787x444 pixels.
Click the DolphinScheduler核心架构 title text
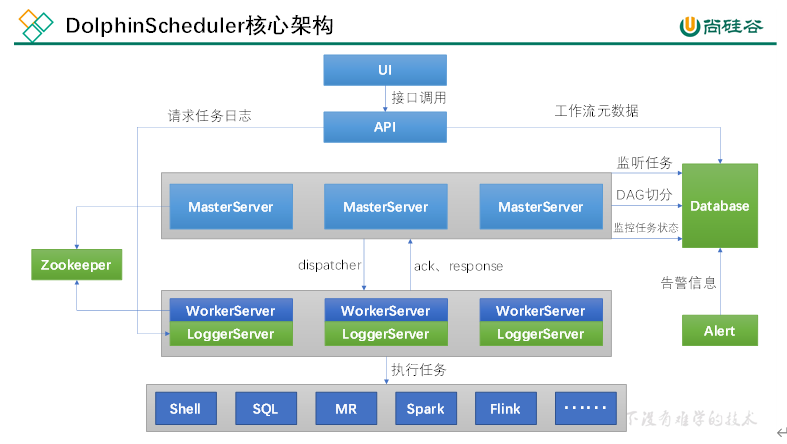[199, 26]
